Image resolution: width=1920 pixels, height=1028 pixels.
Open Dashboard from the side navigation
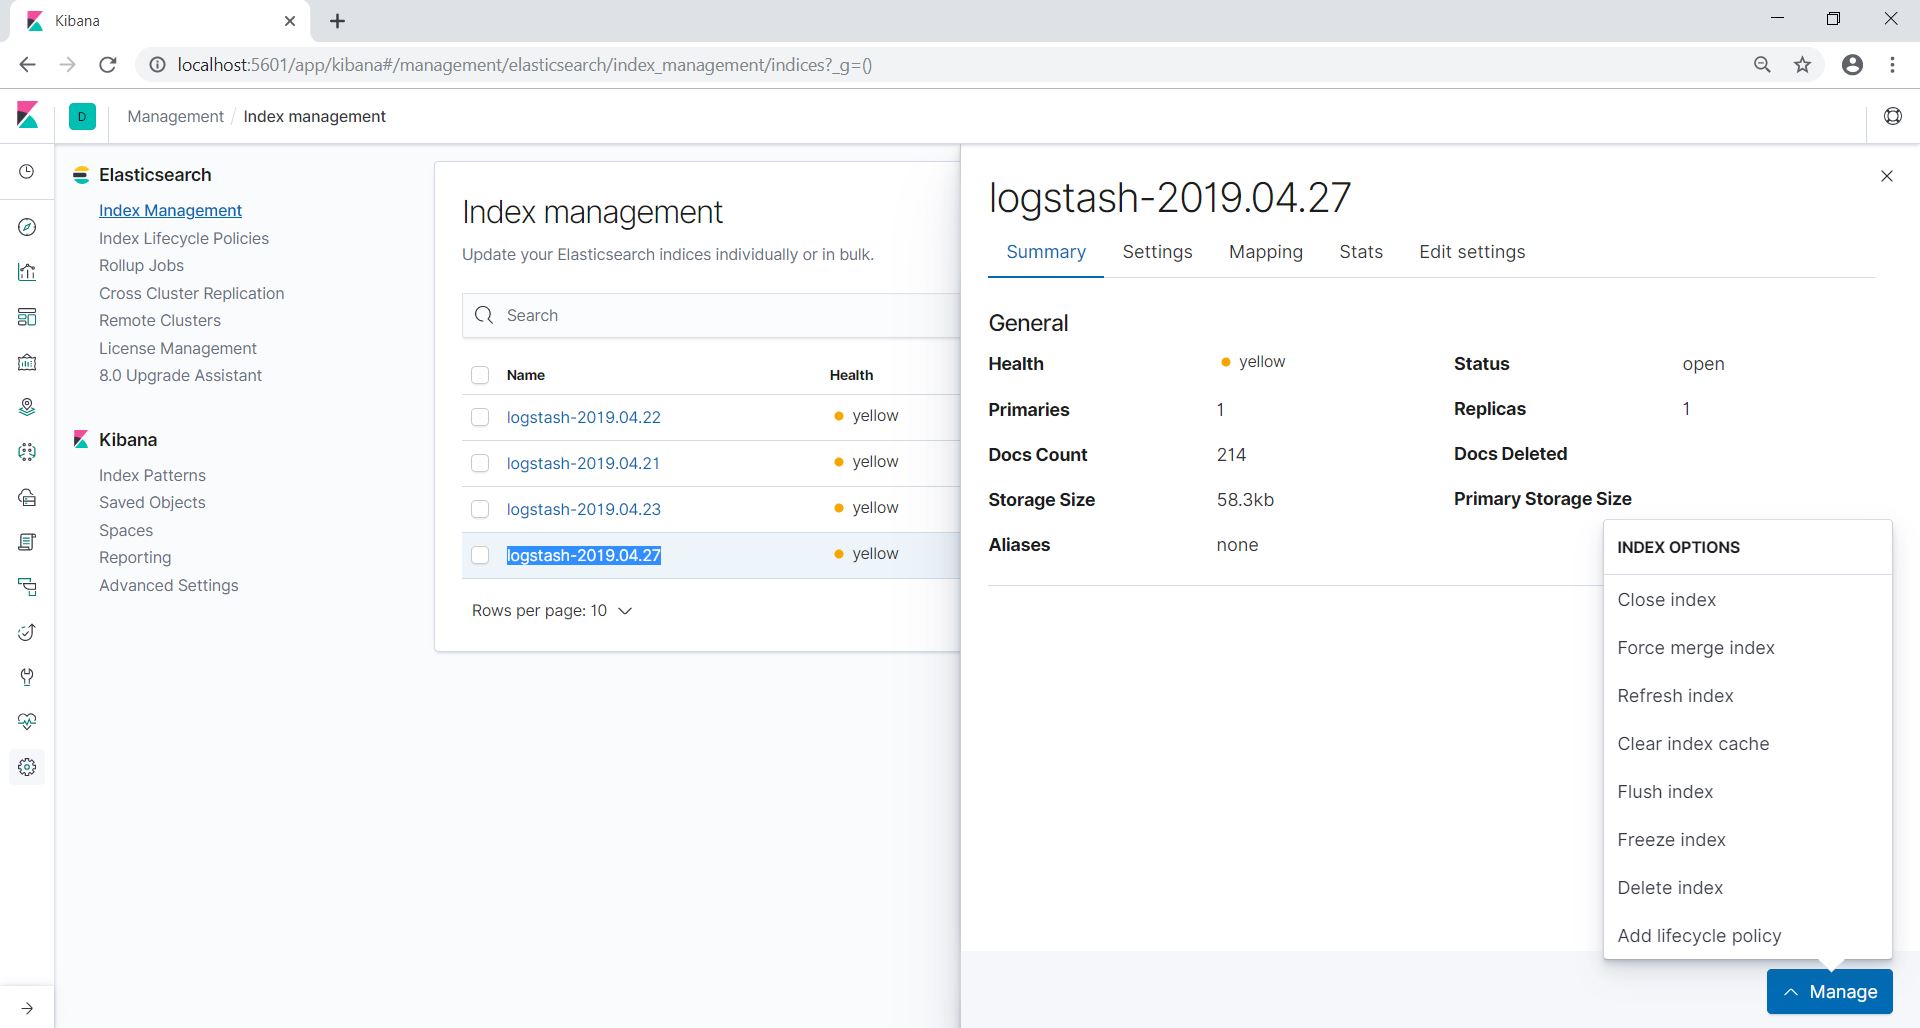click(27, 317)
